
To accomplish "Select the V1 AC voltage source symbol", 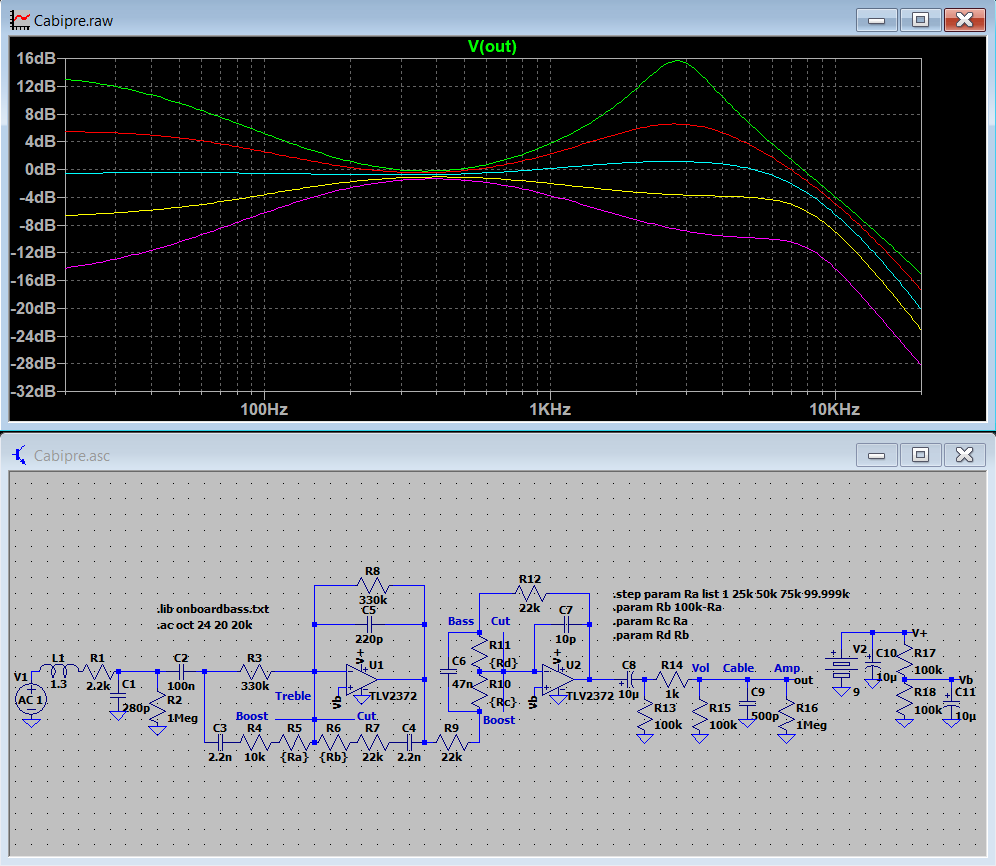I will (30, 700).
